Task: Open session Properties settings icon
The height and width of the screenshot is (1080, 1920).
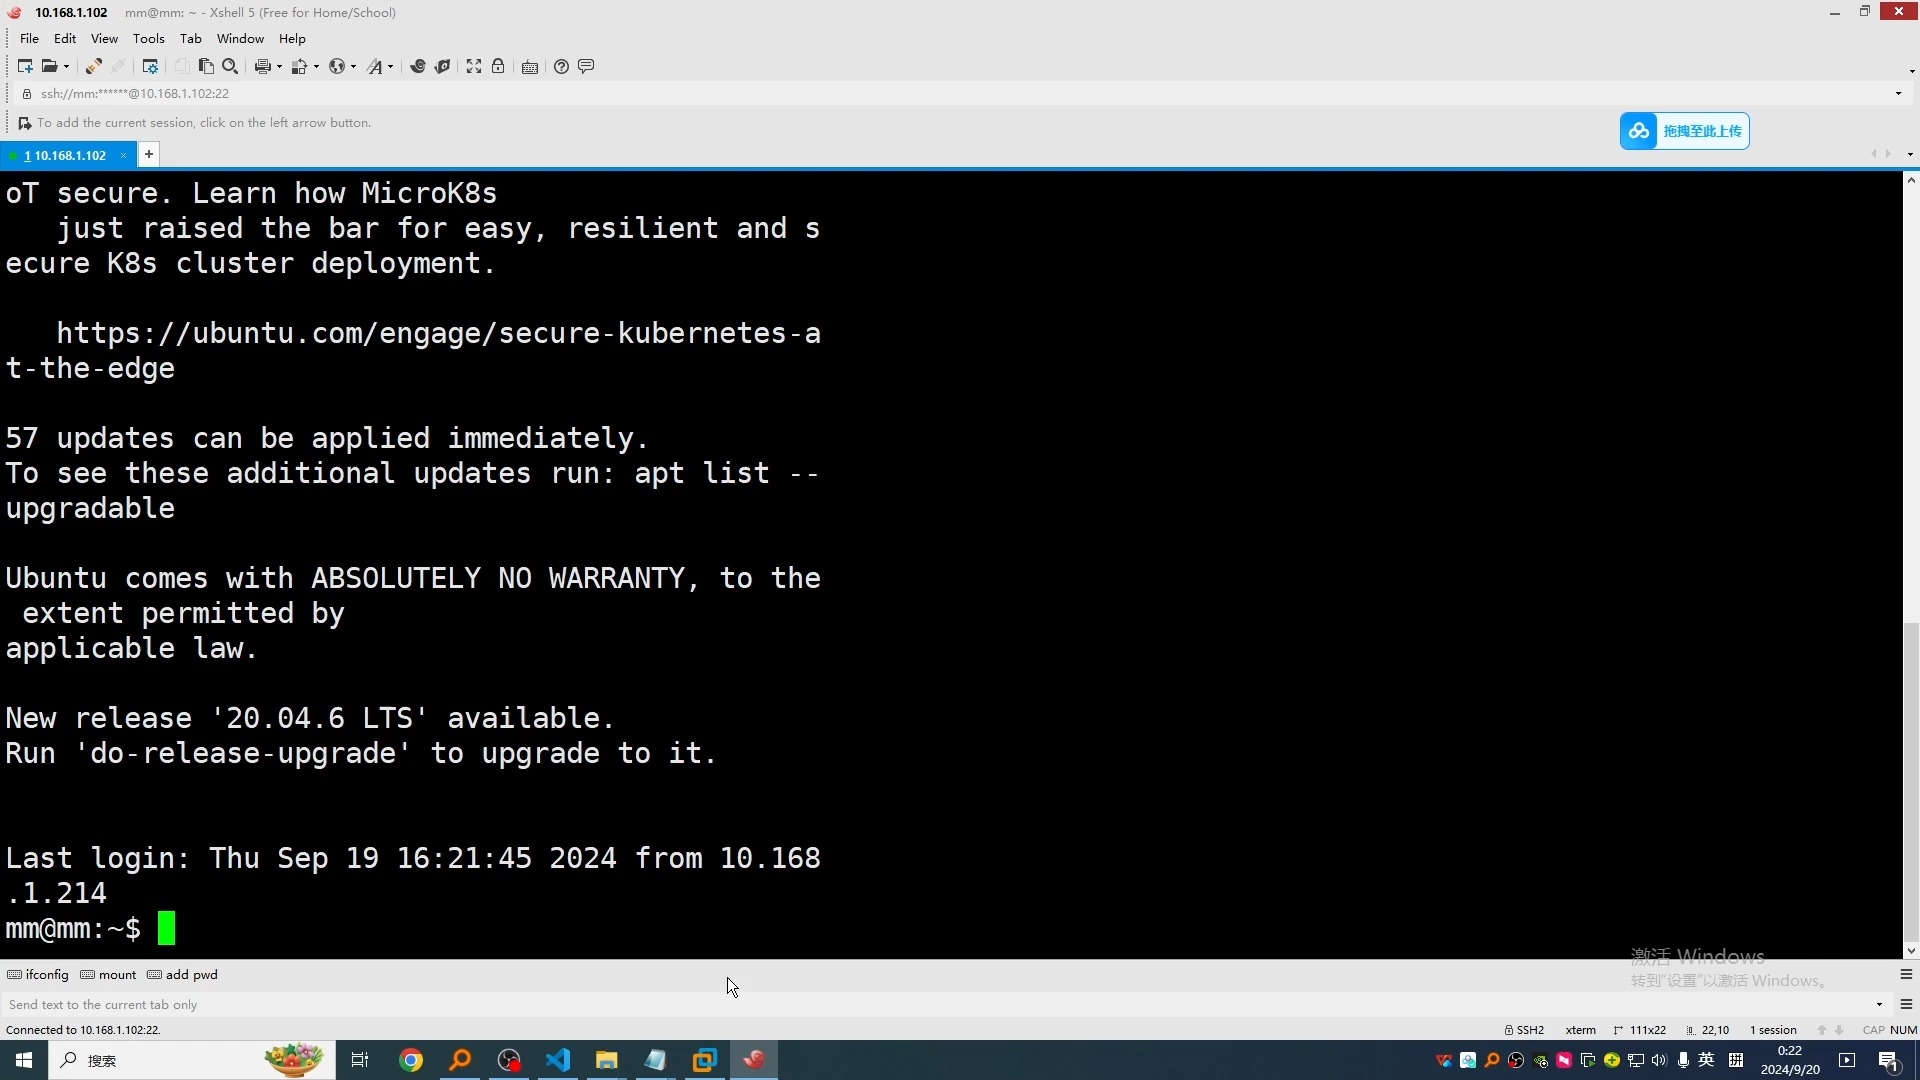Action: pos(150,66)
